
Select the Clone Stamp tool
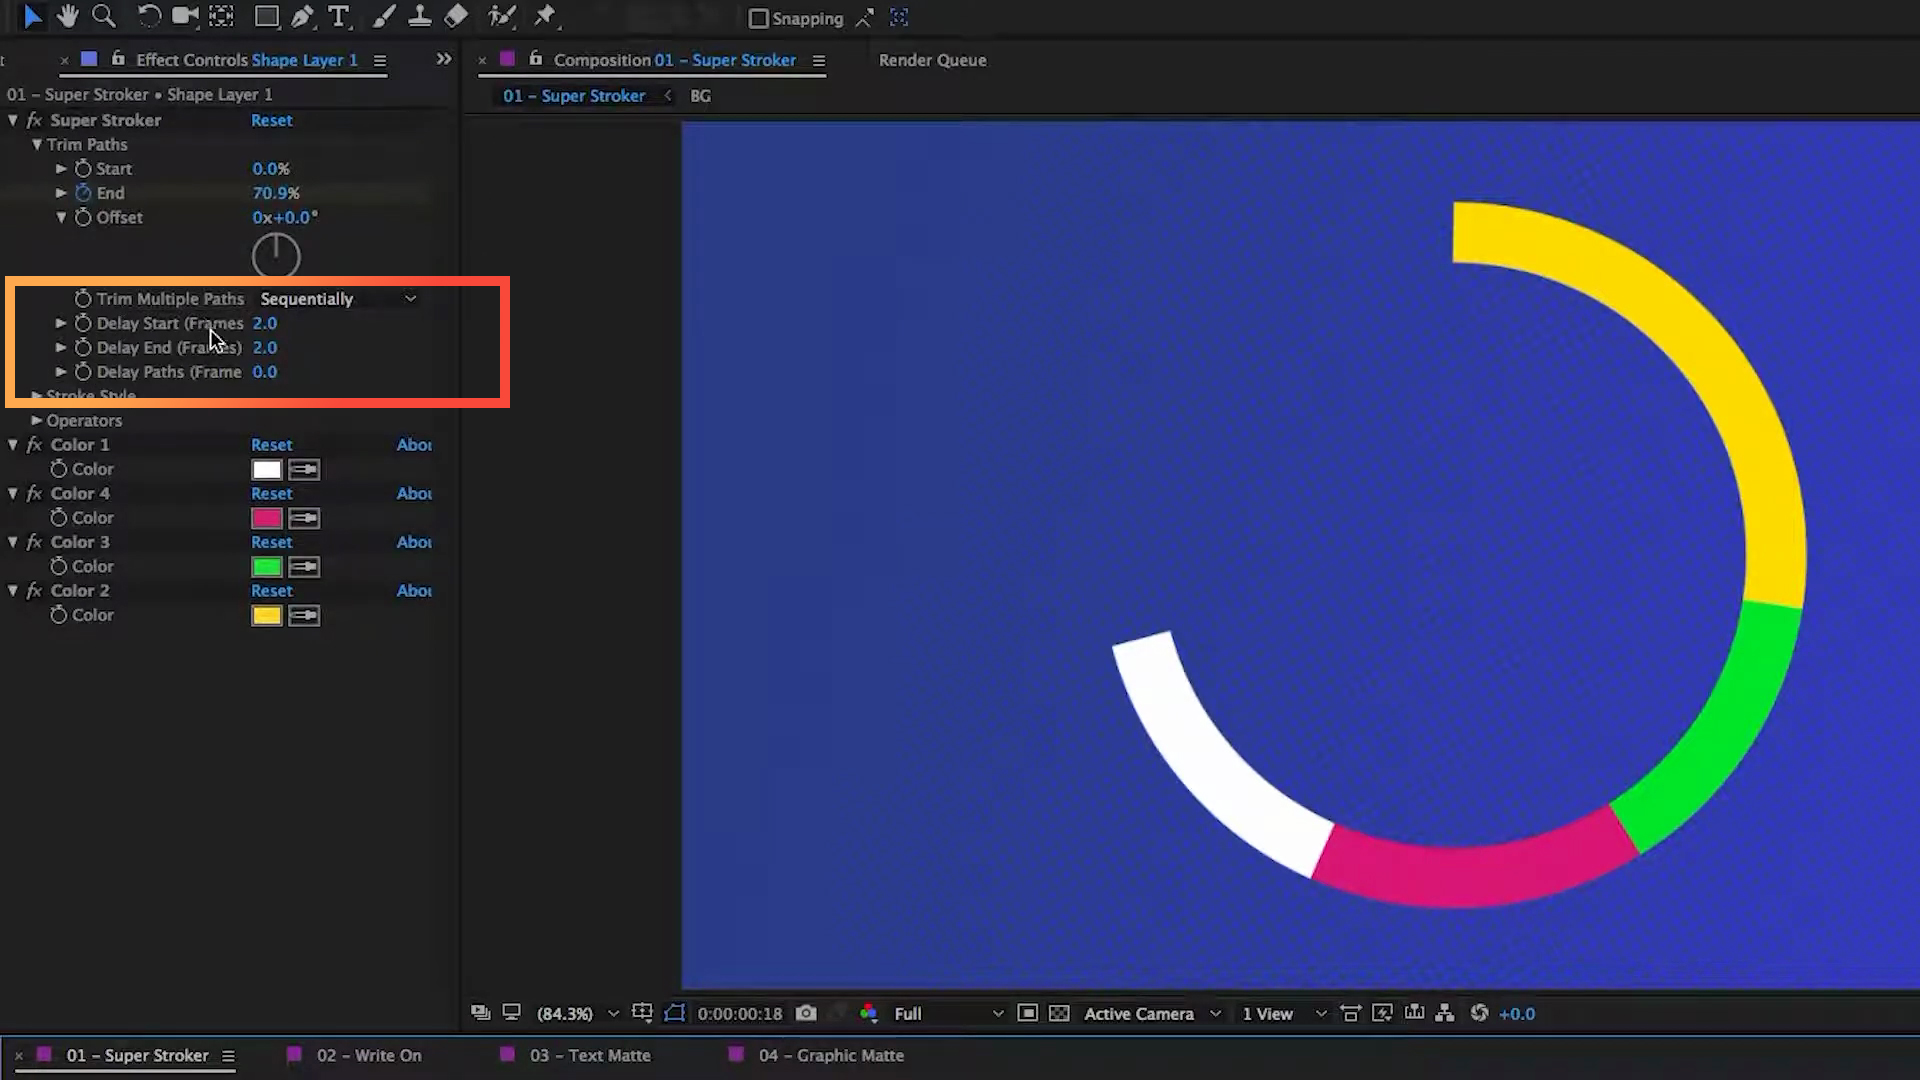point(419,16)
